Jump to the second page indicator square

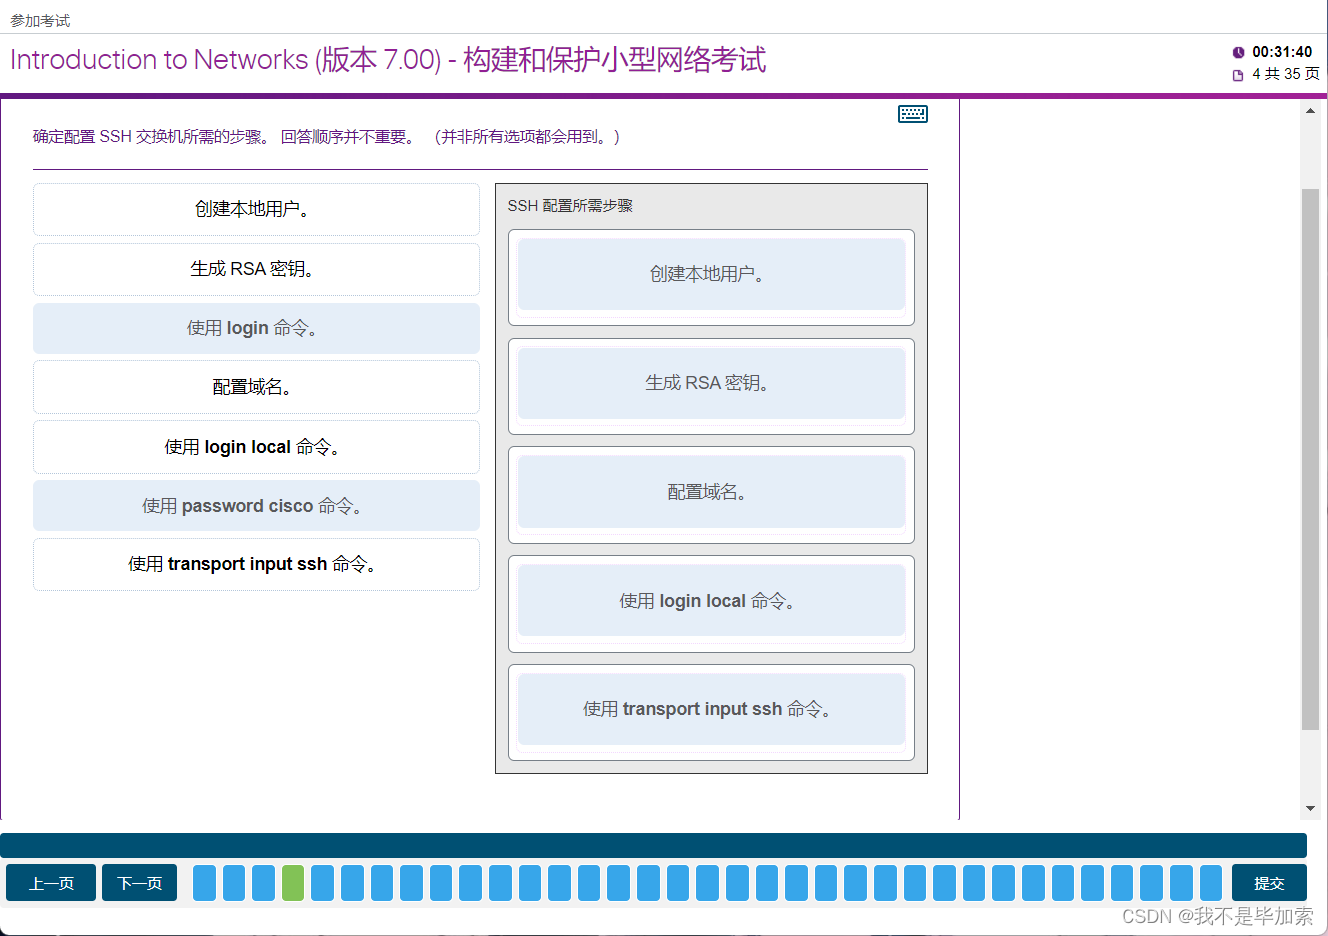tap(234, 883)
